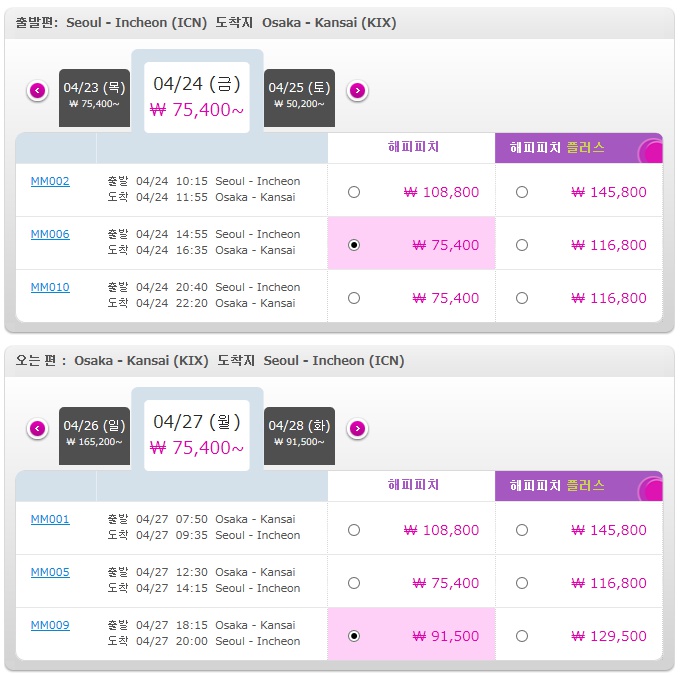Select 04/28 return date tab

click(299, 436)
